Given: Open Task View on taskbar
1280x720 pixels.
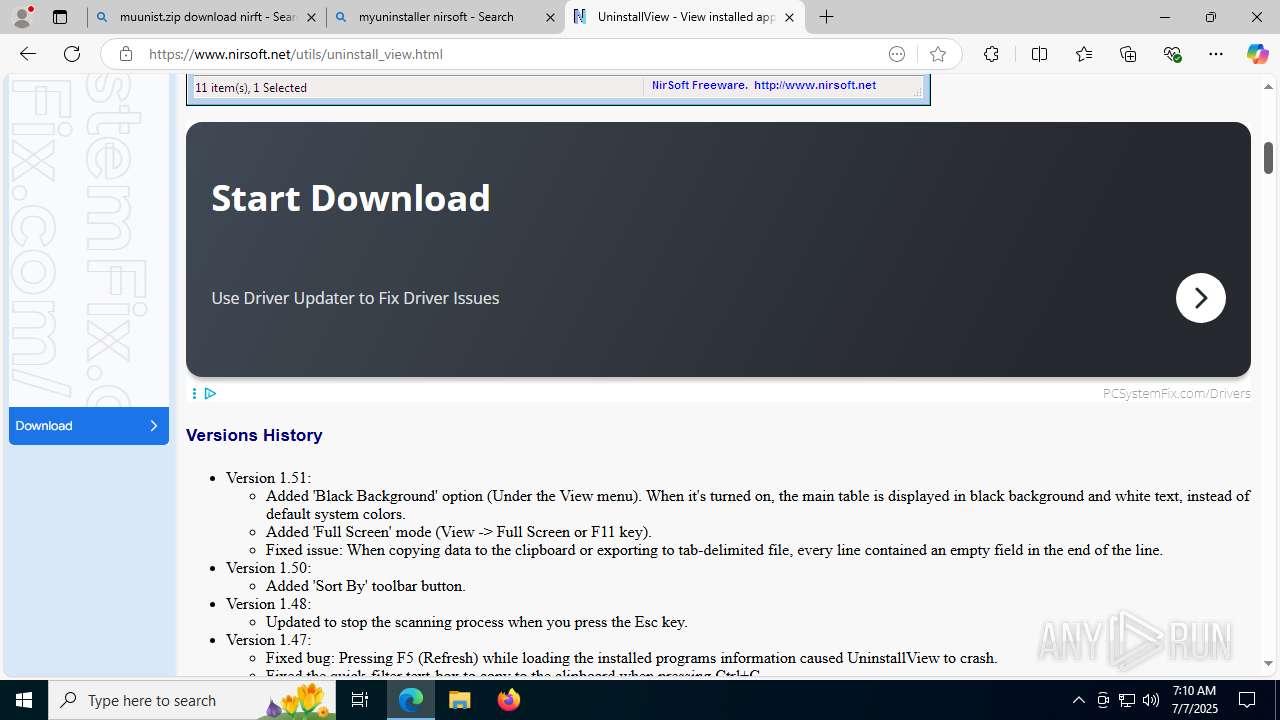Looking at the screenshot, I should [360, 700].
